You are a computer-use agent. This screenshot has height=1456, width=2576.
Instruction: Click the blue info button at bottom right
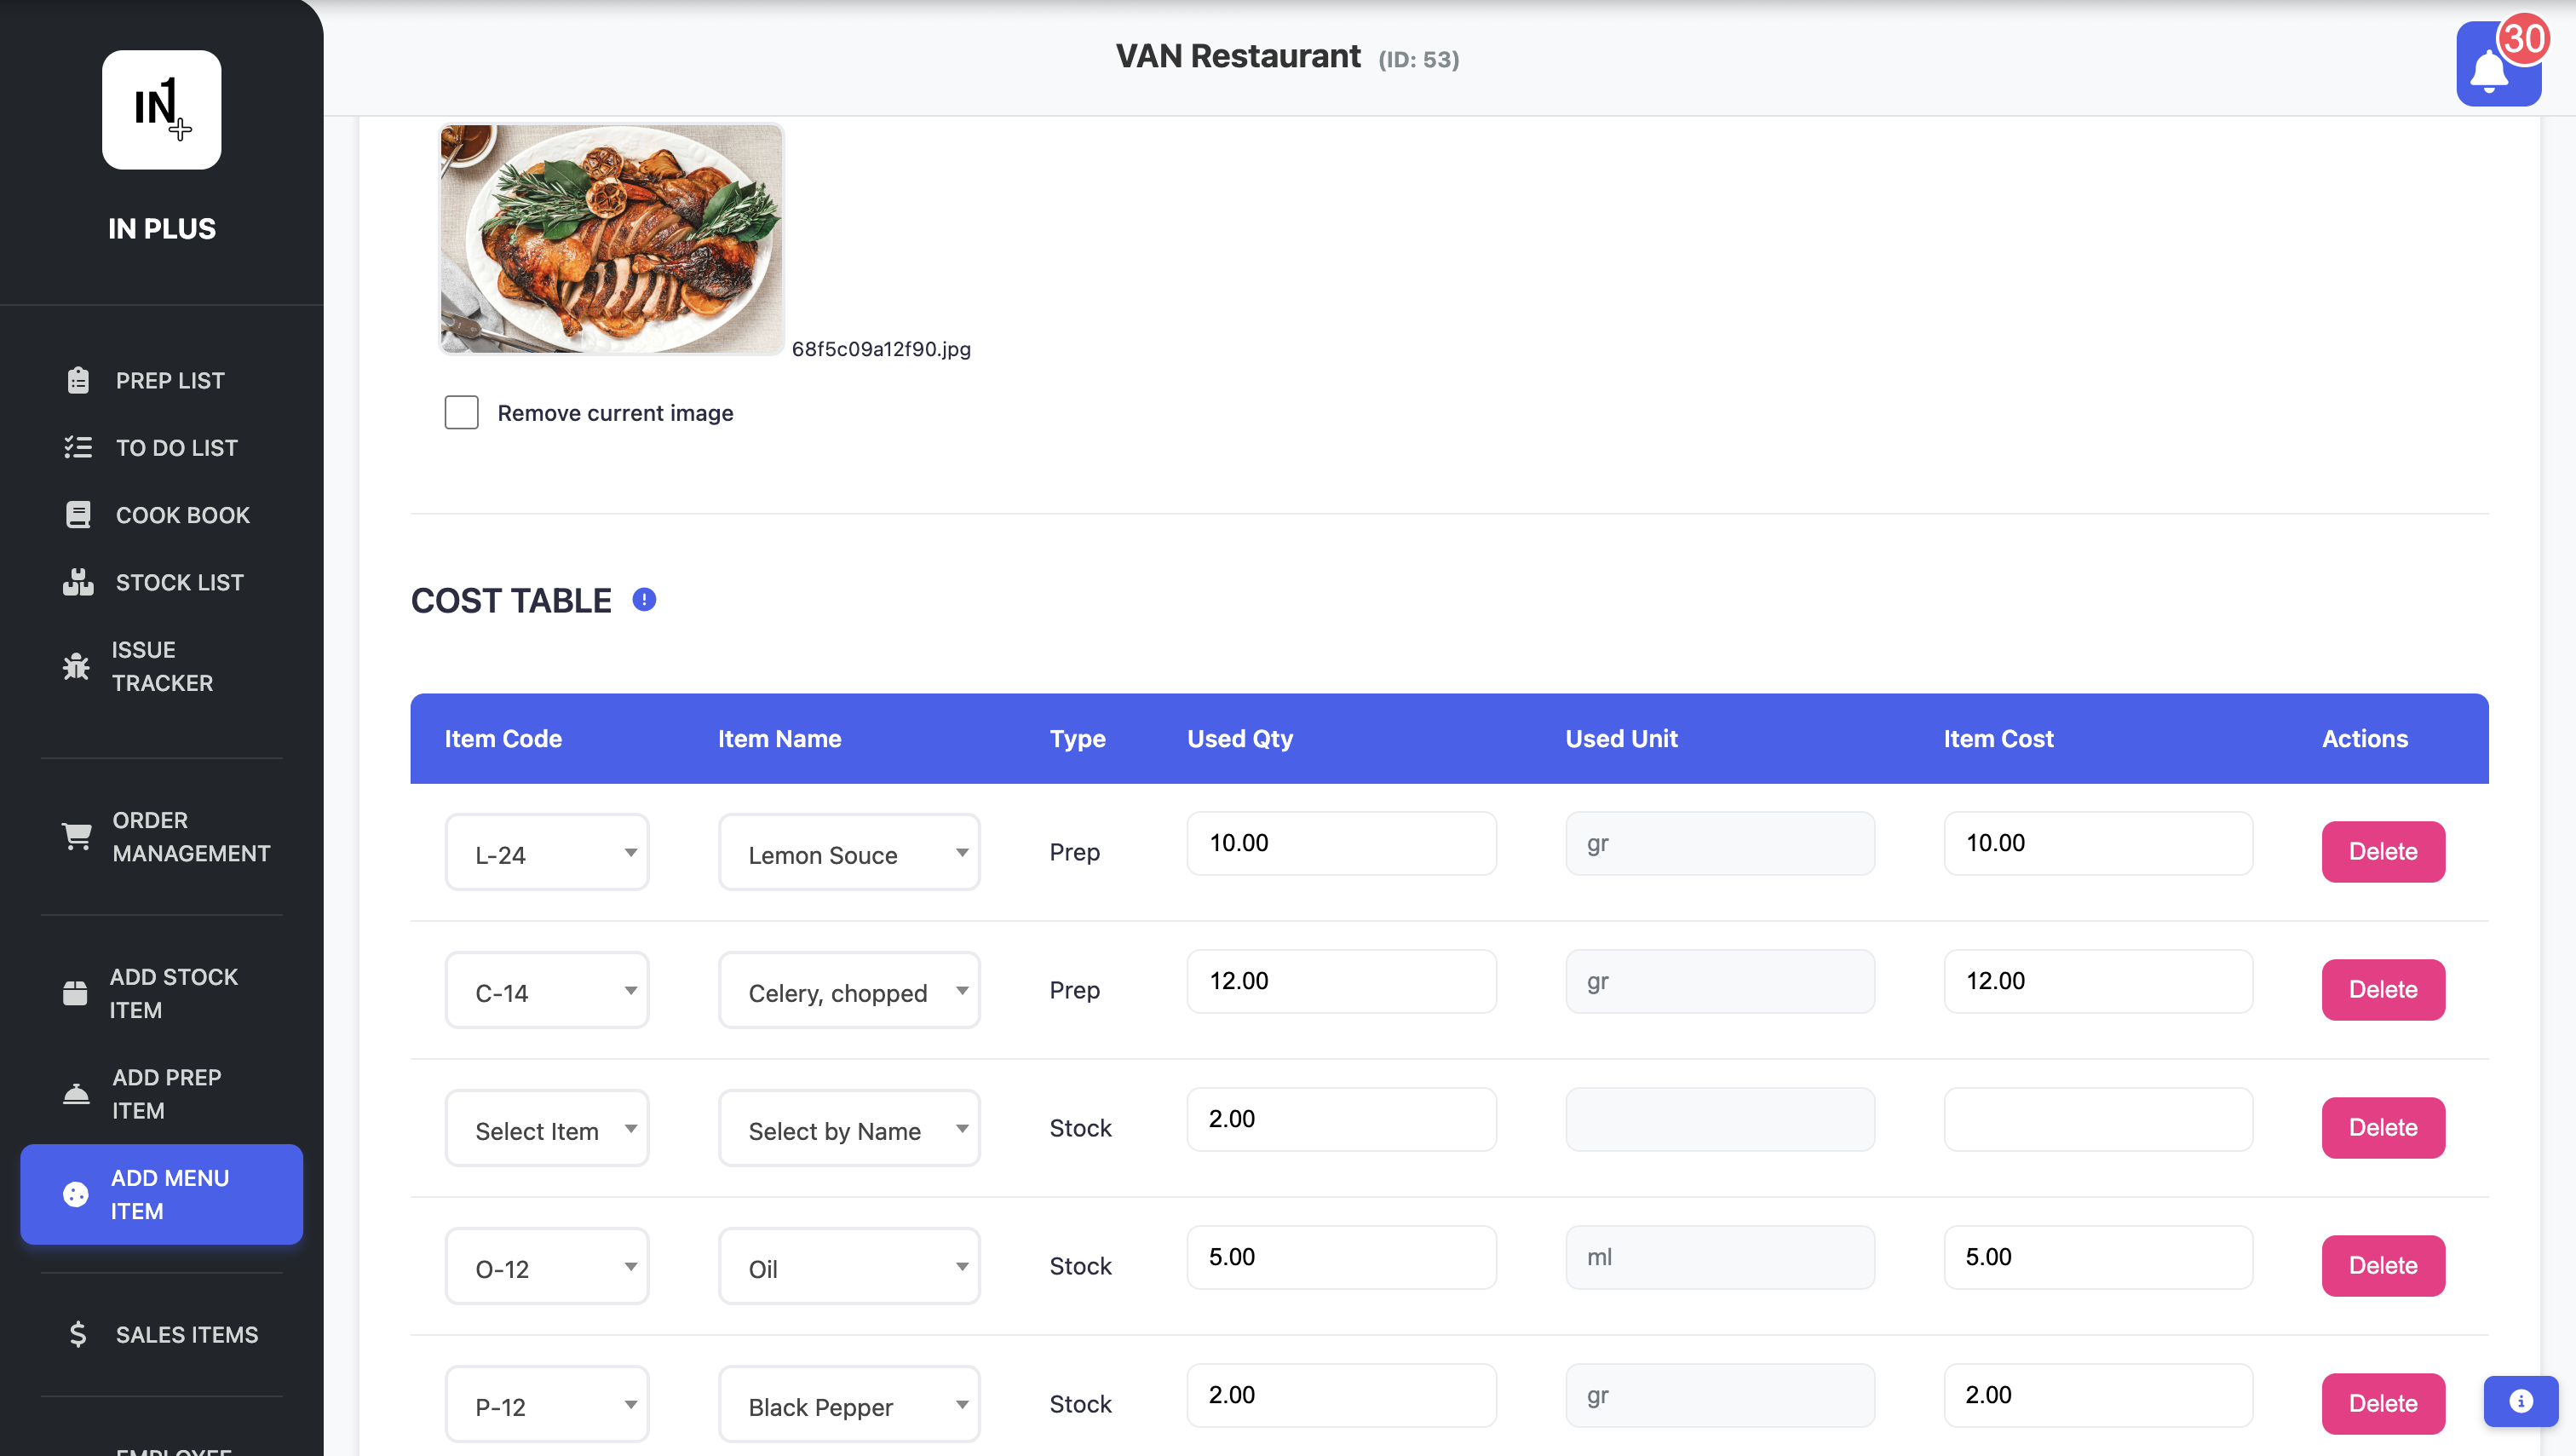pyautogui.click(x=2519, y=1401)
